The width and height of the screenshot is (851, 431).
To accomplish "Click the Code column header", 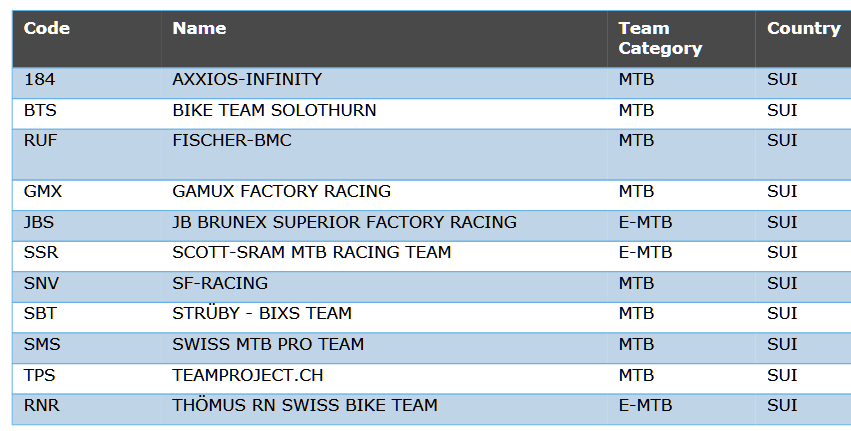I will (47, 28).
